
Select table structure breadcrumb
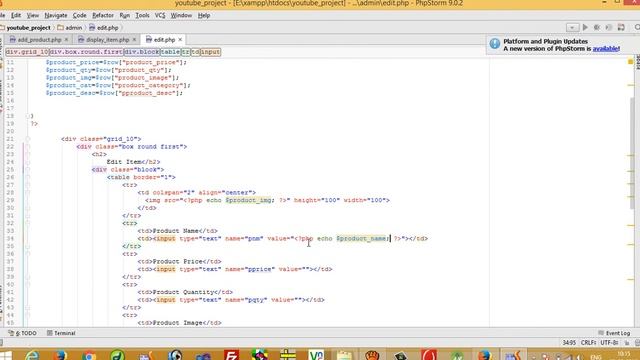pos(170,52)
